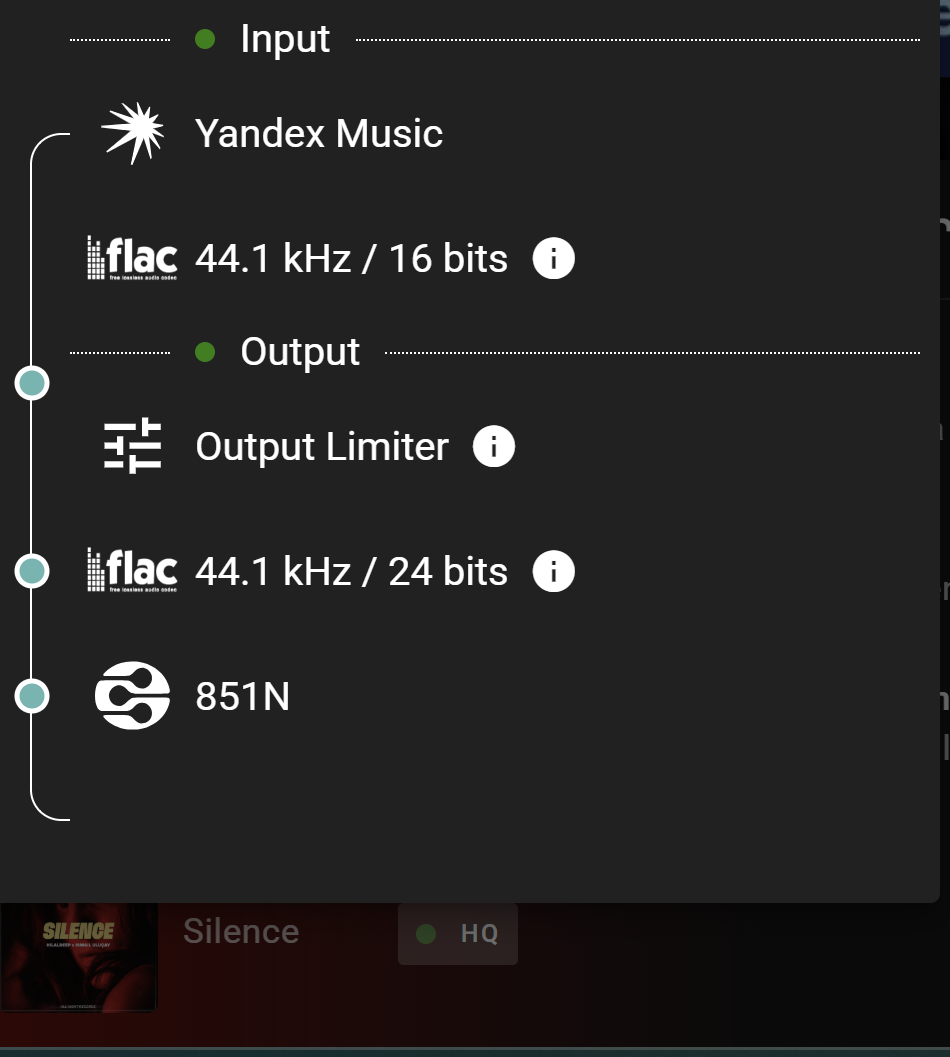950x1057 pixels.
Task: Click the 851N player name
Action: point(243,696)
